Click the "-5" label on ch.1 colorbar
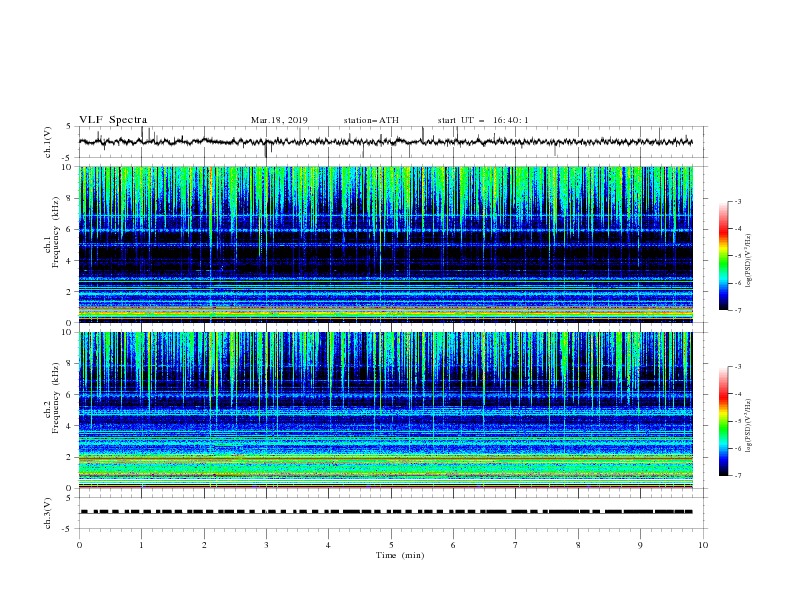 tap(738, 256)
